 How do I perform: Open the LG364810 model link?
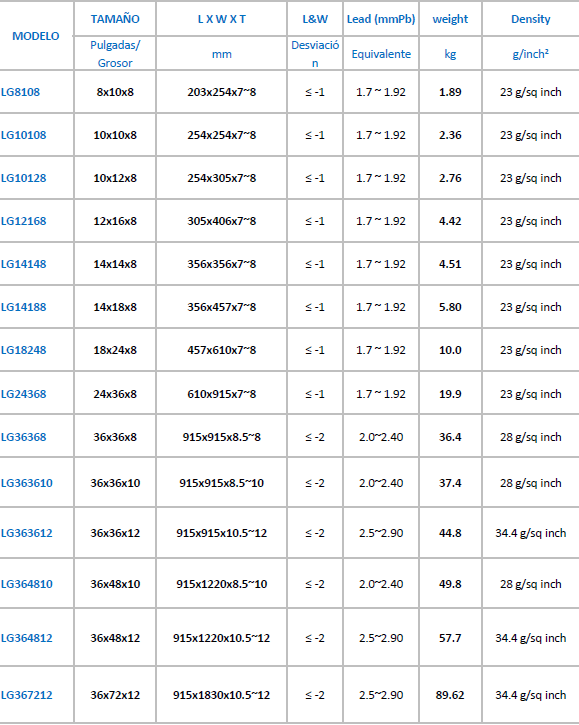tap(27, 584)
